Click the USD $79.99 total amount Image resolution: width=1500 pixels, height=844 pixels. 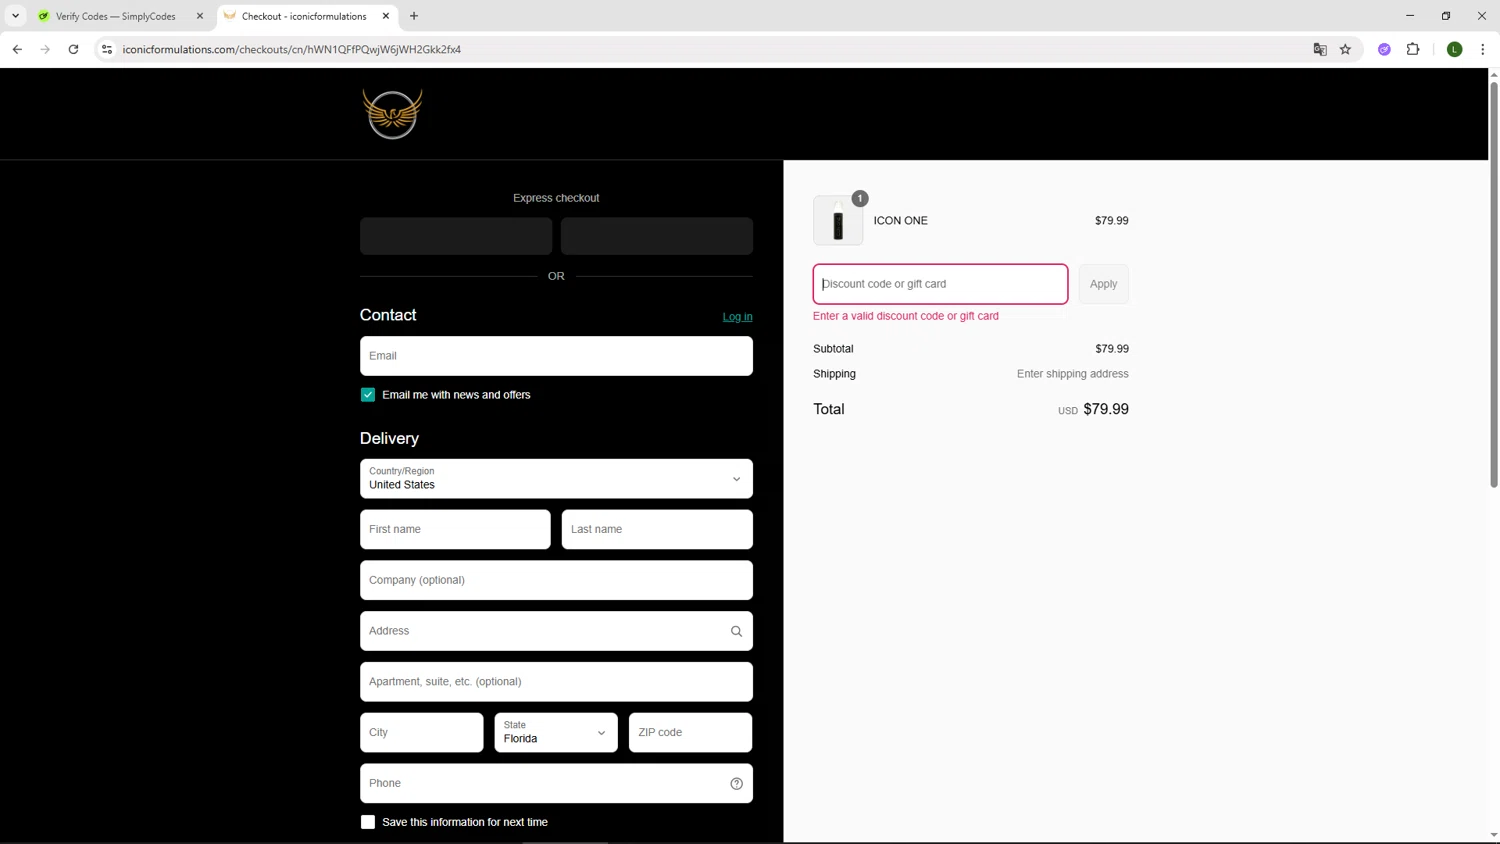(x=1093, y=409)
